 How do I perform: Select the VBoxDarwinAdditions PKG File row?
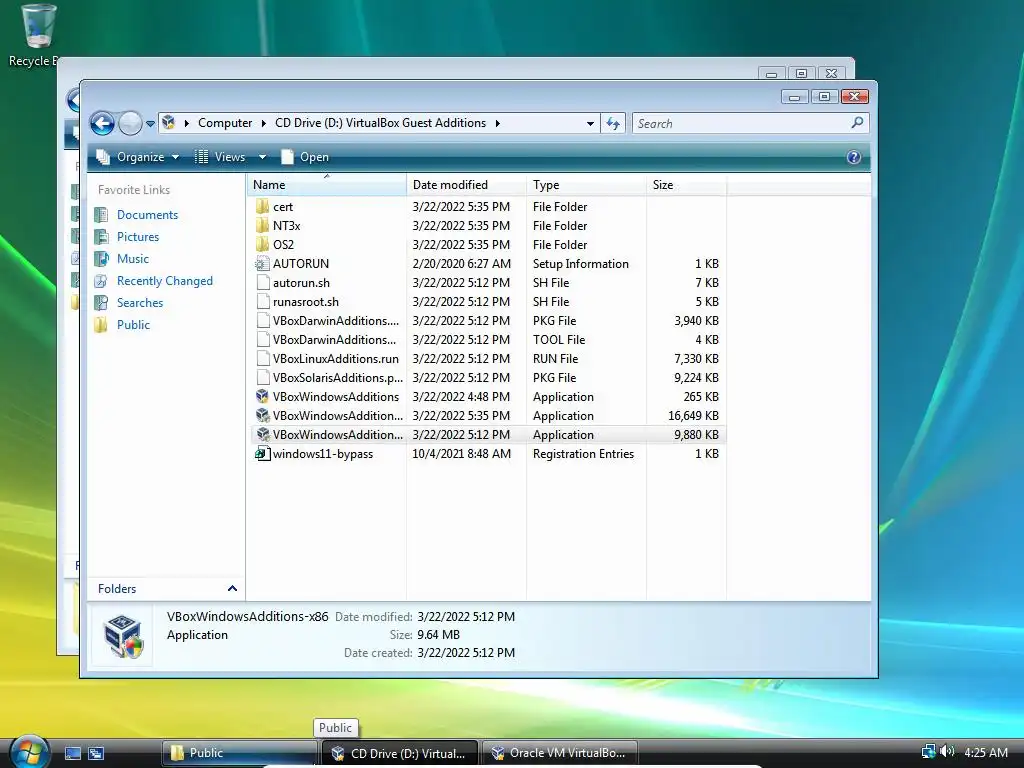(x=488, y=321)
